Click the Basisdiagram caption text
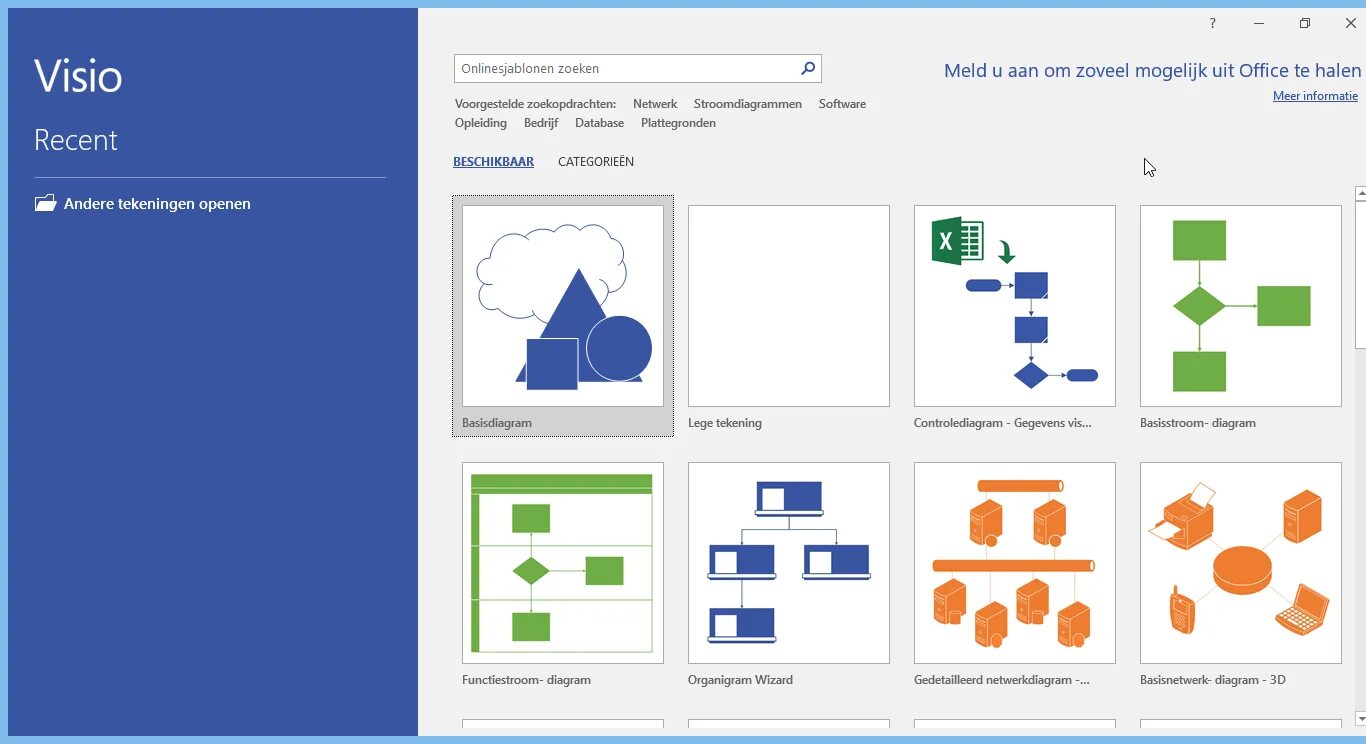 pyautogui.click(x=497, y=423)
